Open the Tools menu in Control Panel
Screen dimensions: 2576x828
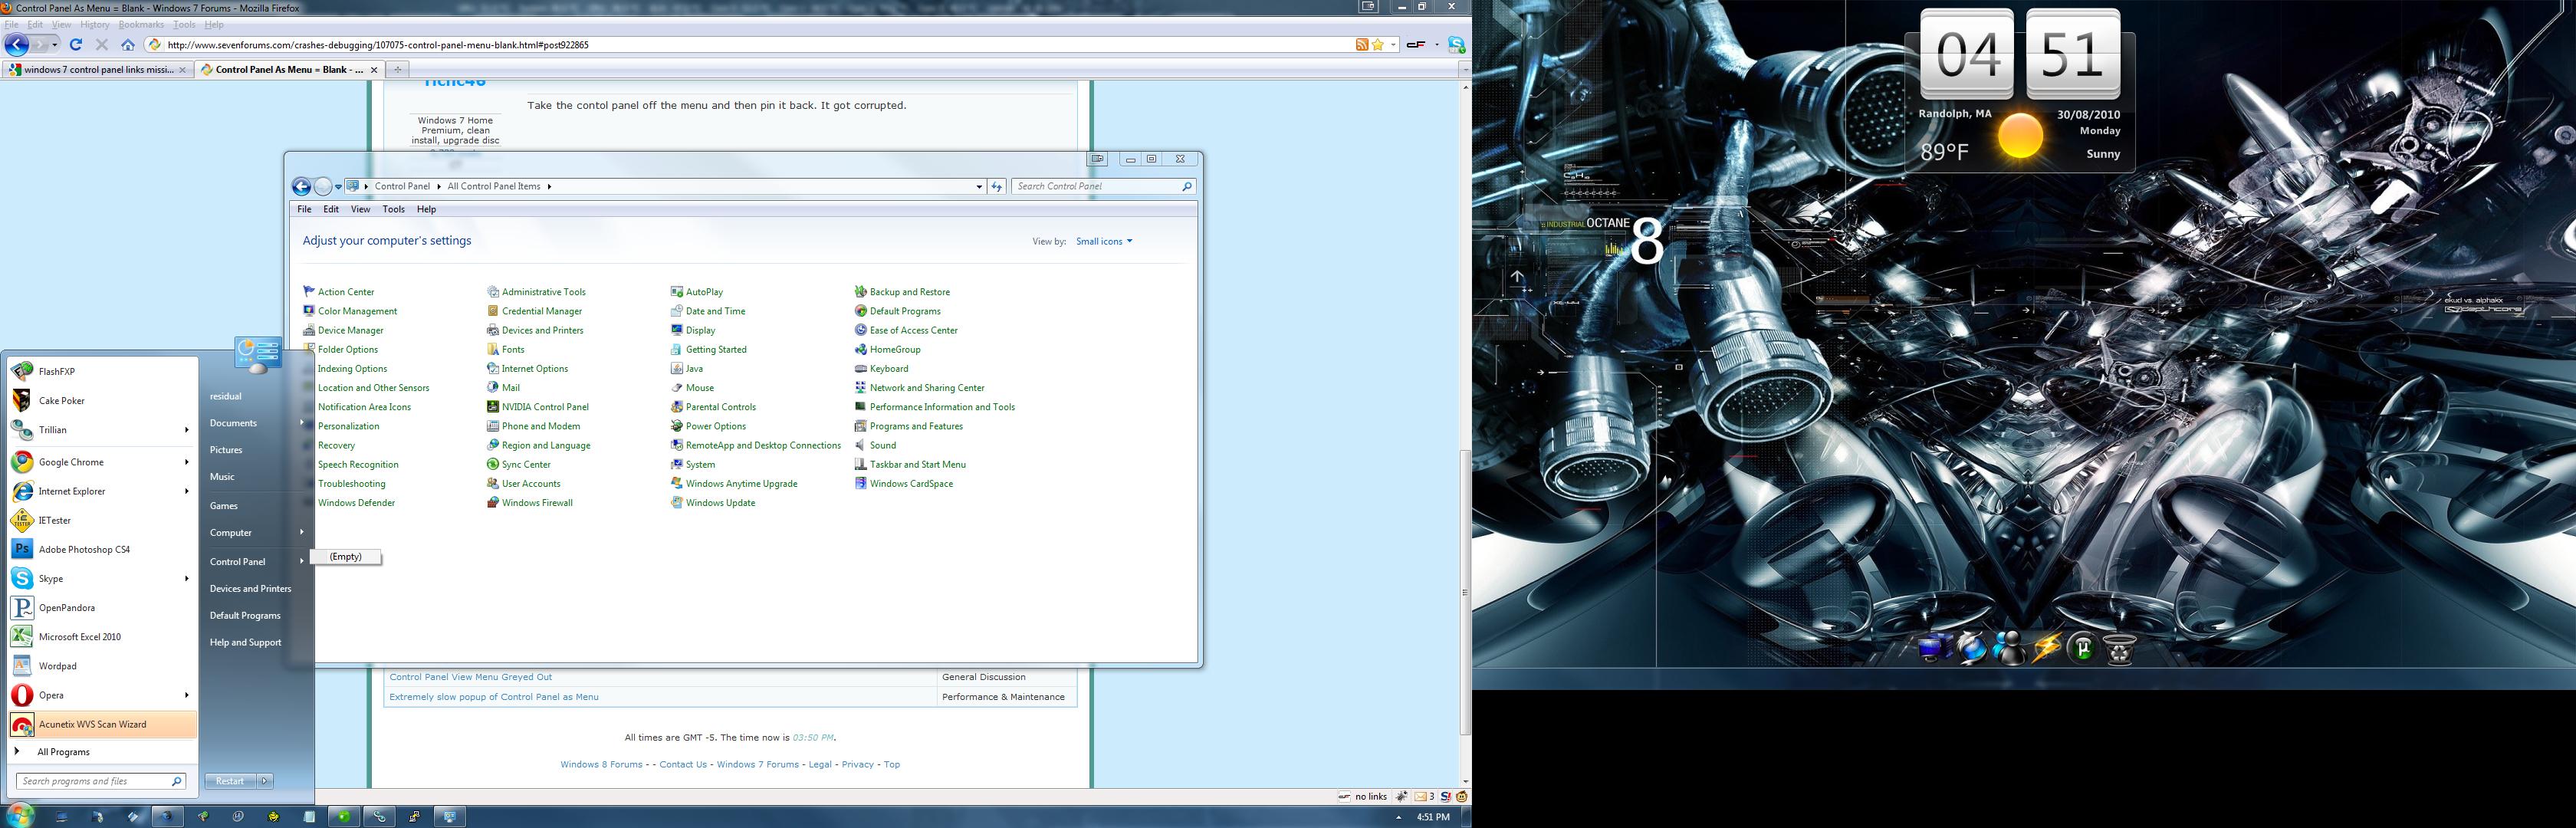click(394, 209)
